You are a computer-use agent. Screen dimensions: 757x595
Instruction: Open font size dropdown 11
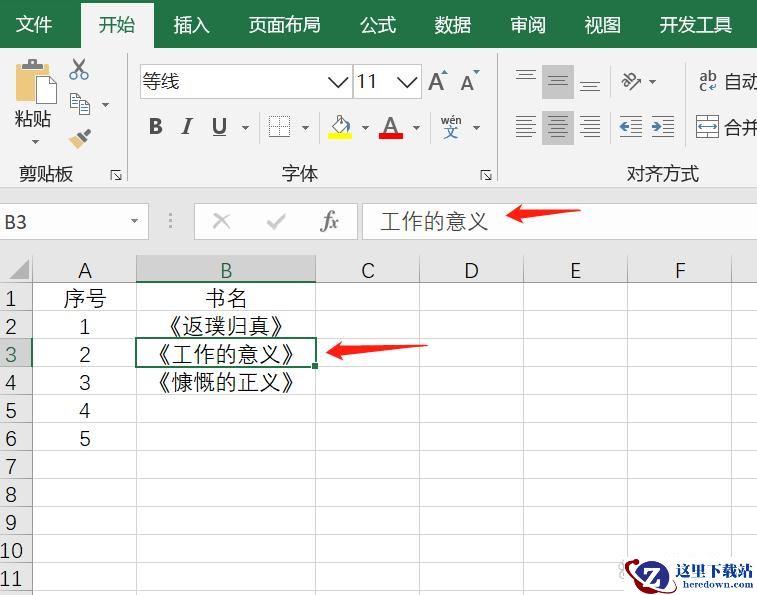click(x=407, y=81)
